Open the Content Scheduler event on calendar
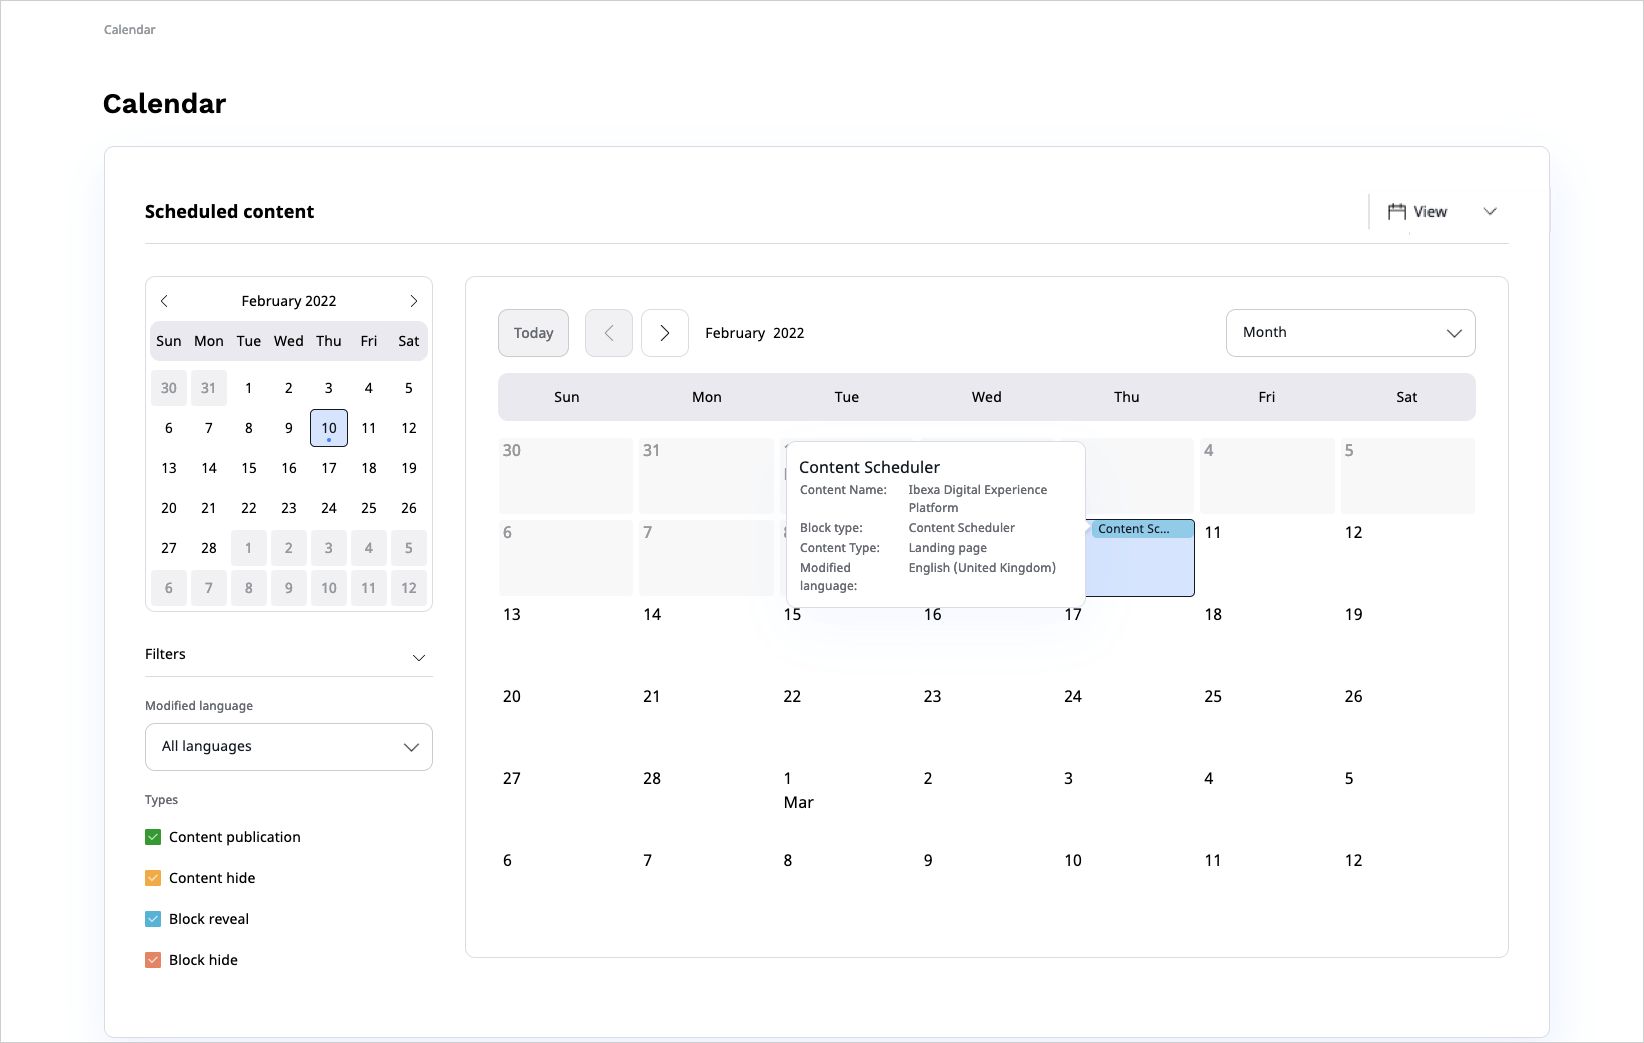Screen dimensions: 1644x1043 point(1141,529)
